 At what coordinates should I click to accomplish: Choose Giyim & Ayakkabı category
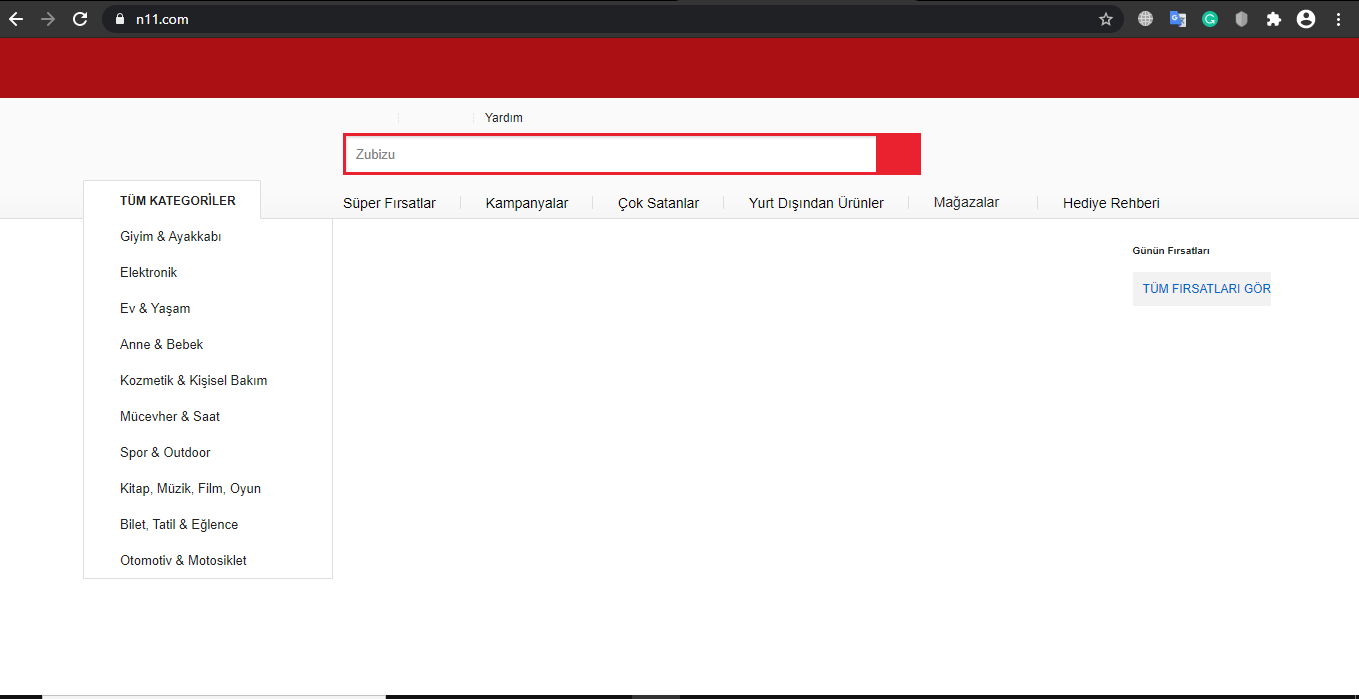[171, 237]
